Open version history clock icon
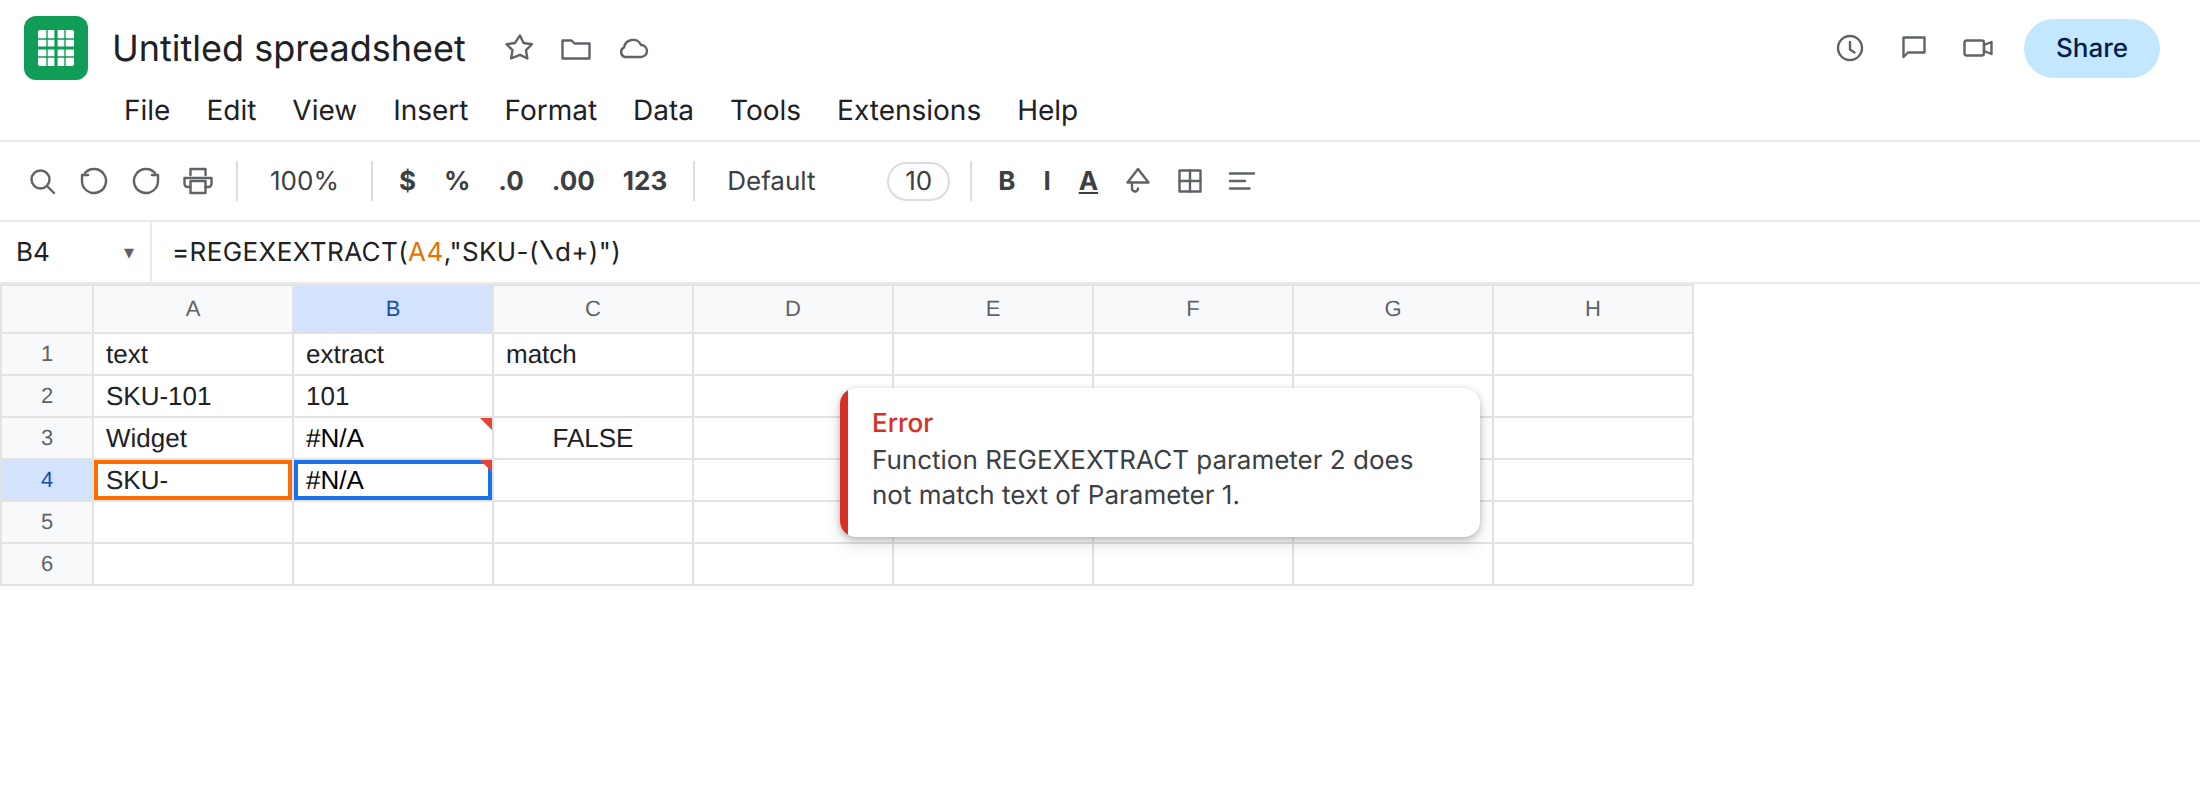This screenshot has height=800, width=2200. (x=1850, y=48)
